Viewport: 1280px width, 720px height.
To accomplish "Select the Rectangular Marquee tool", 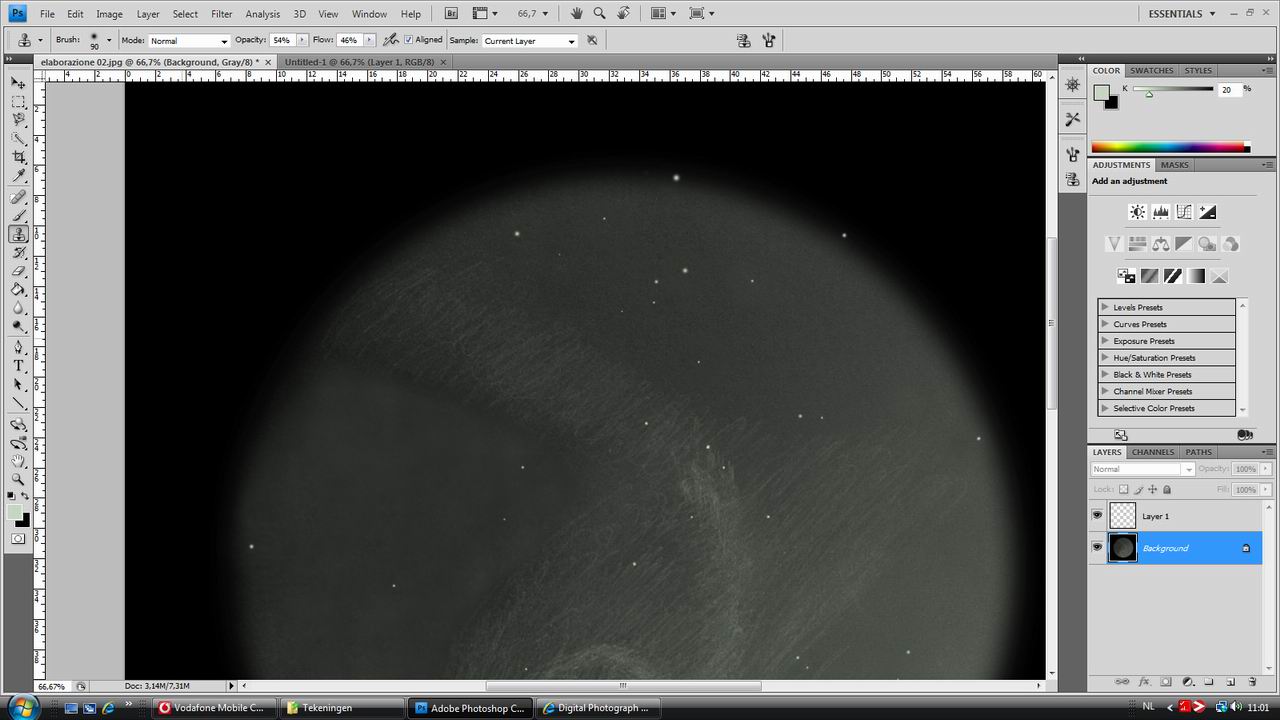I will (x=18, y=102).
